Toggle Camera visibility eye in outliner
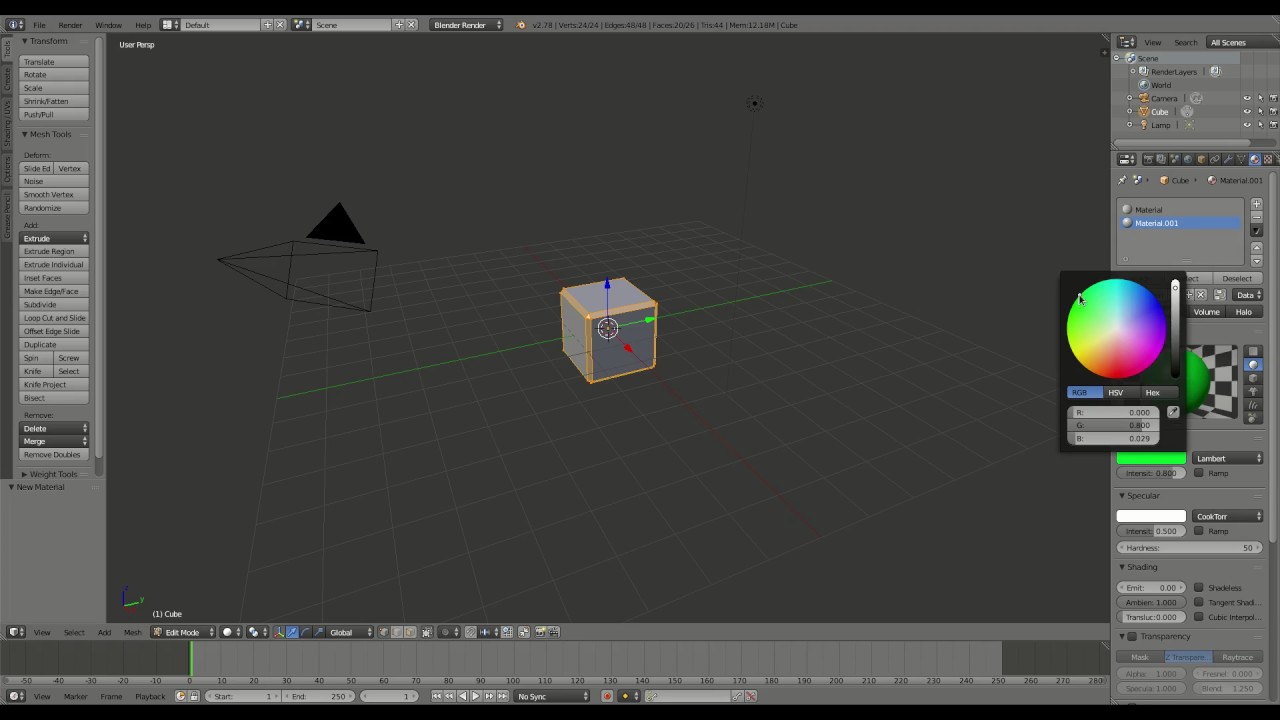 [1247, 98]
